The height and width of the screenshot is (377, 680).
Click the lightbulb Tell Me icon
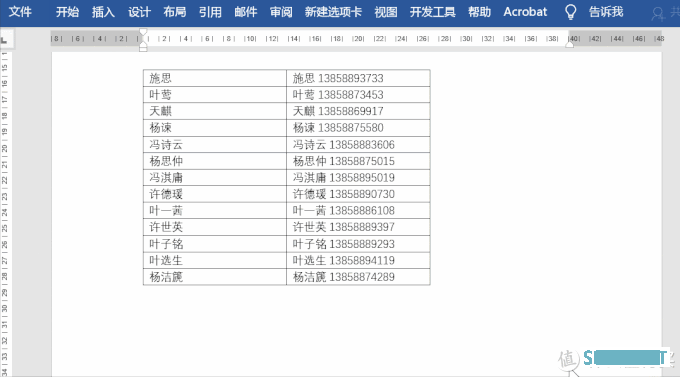[571, 12]
